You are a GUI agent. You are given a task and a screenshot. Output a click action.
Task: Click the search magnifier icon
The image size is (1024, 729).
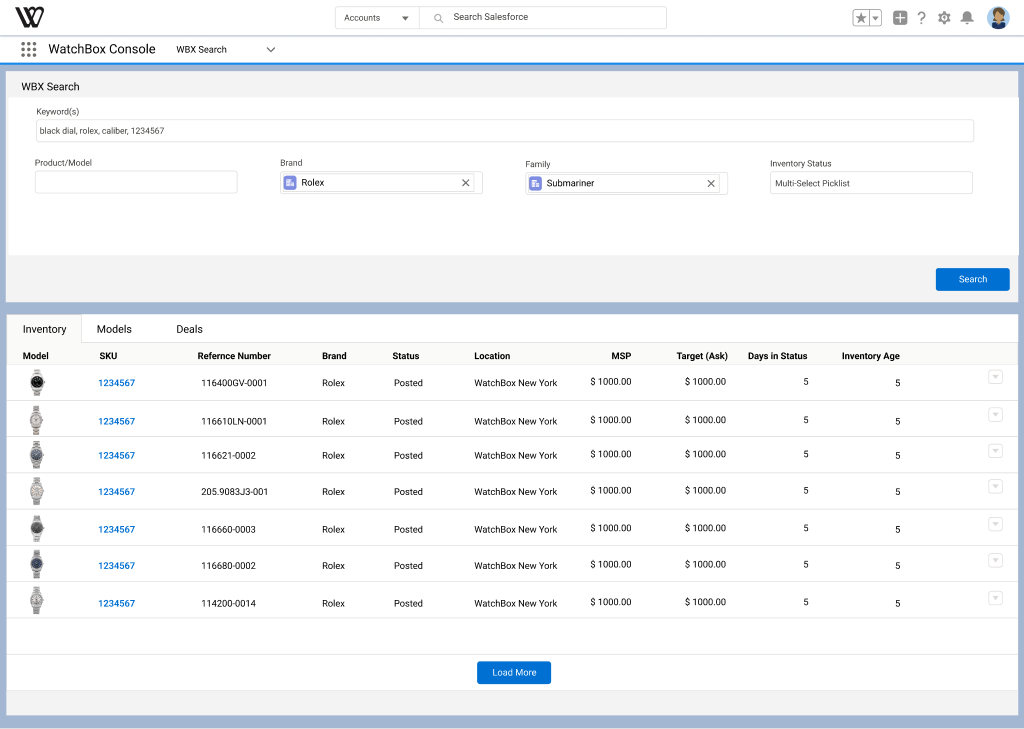pyautogui.click(x=438, y=18)
